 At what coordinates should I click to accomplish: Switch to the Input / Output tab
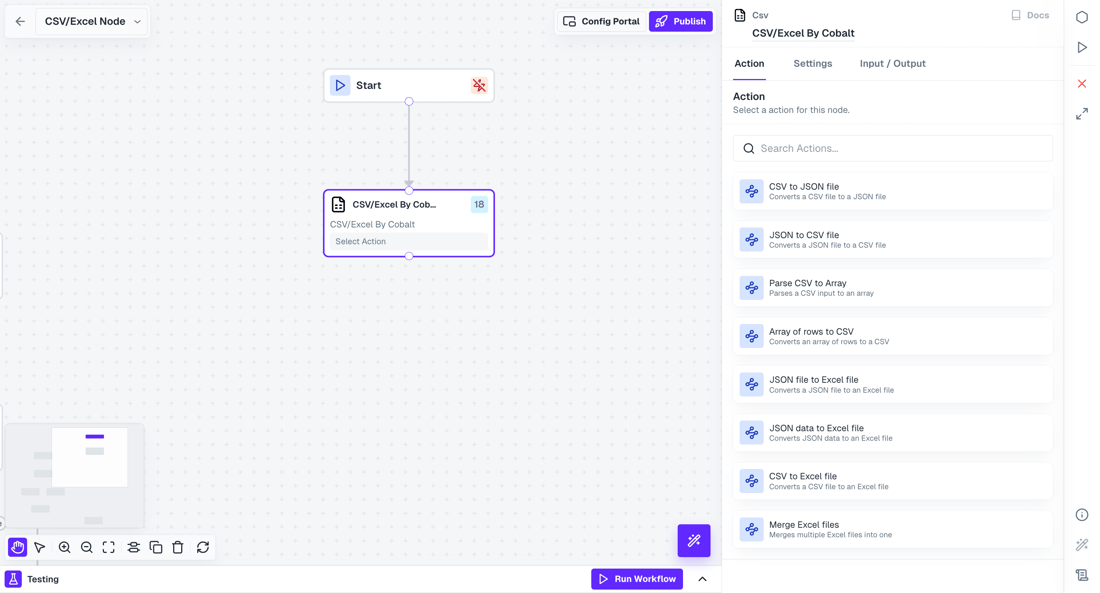(x=892, y=64)
